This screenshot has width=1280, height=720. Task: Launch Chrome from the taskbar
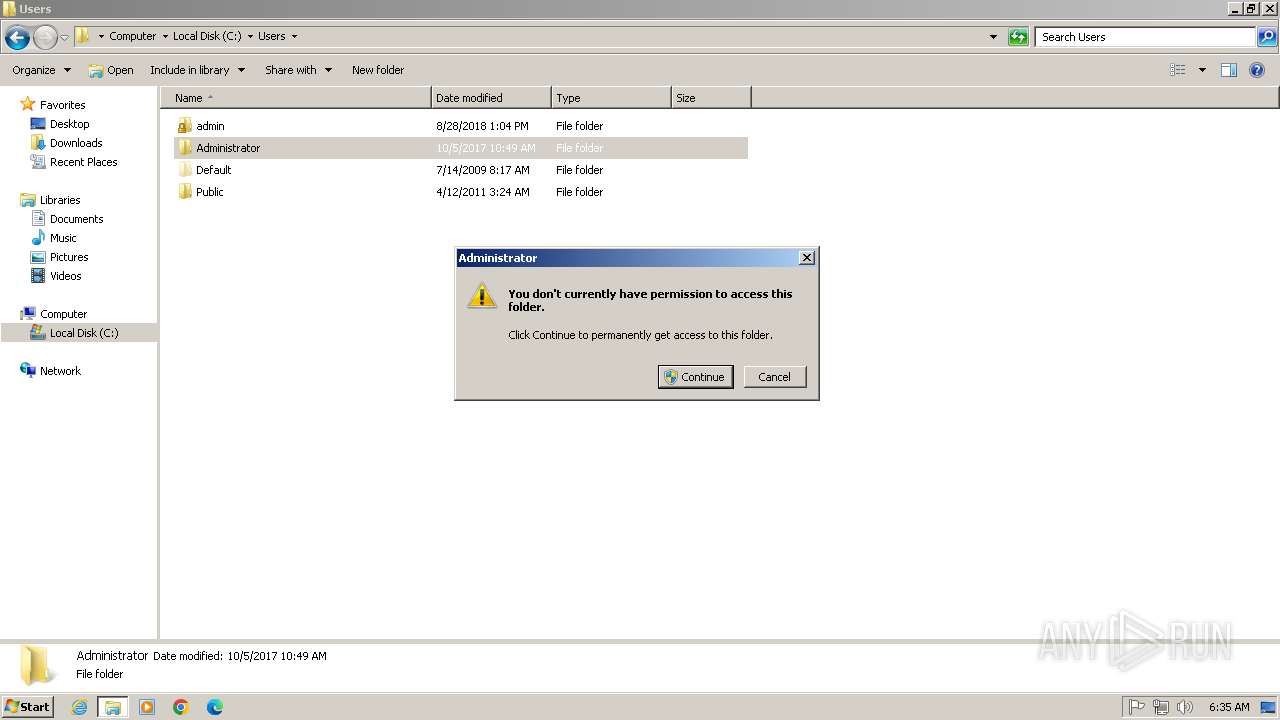point(181,707)
